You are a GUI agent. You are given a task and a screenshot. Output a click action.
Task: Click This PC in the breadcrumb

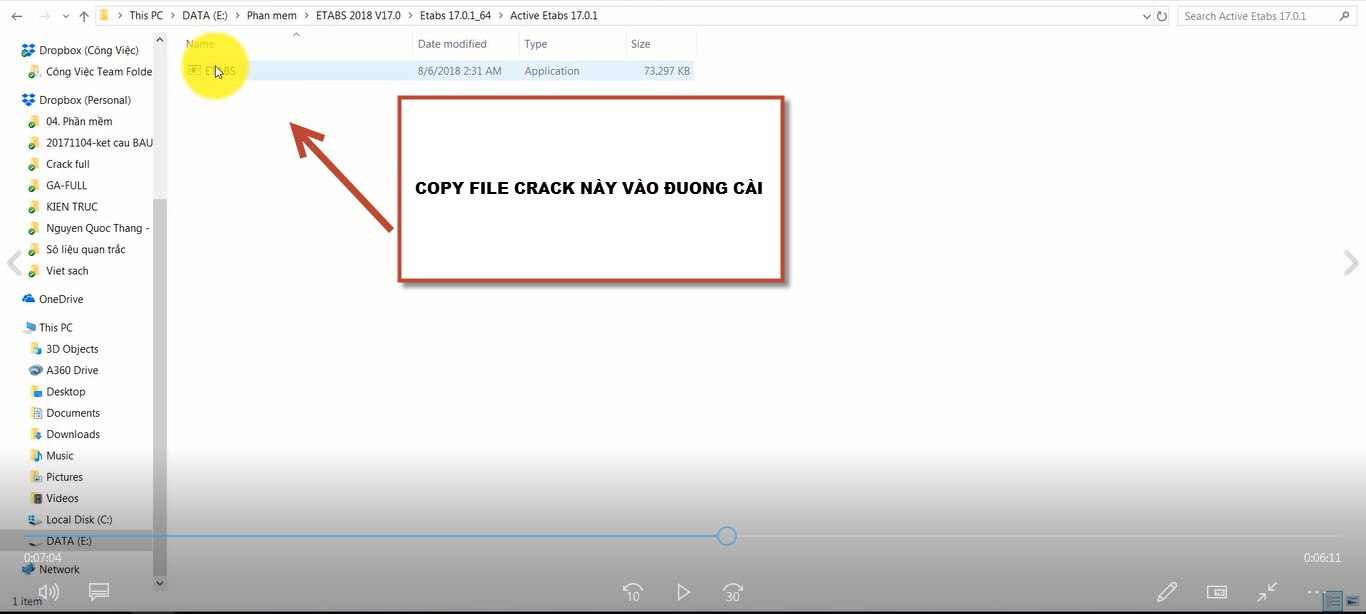pyautogui.click(x=146, y=16)
